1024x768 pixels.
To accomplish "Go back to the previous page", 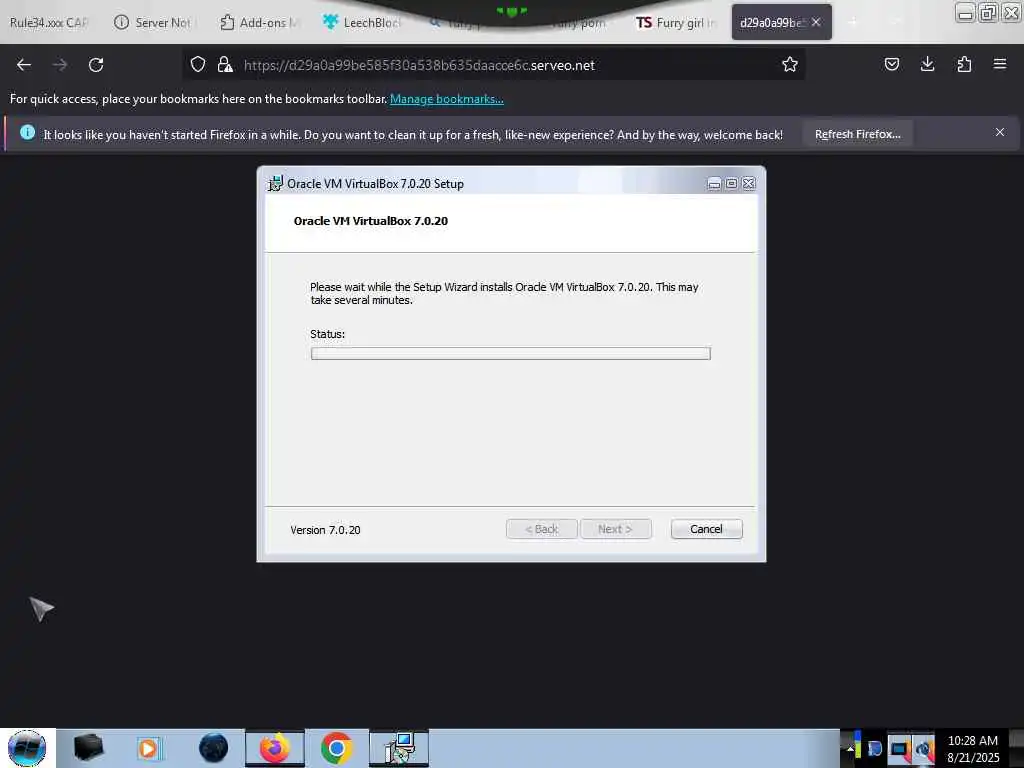I will coord(24,65).
